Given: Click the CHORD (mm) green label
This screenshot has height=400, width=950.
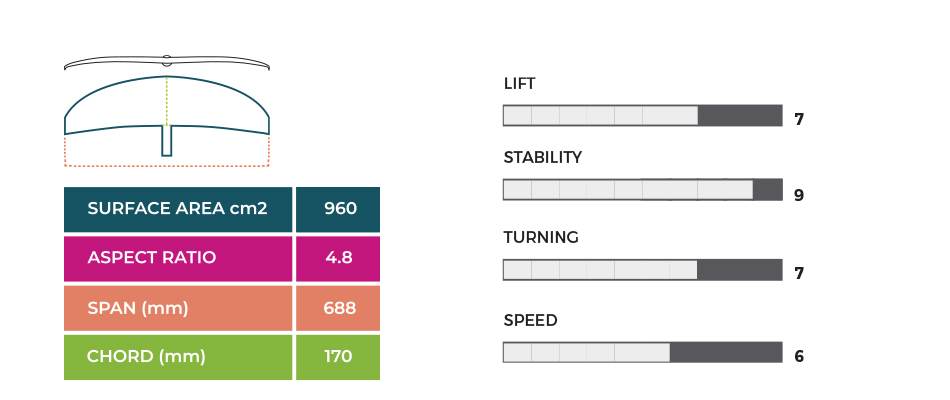Looking at the screenshot, I should click(178, 358).
